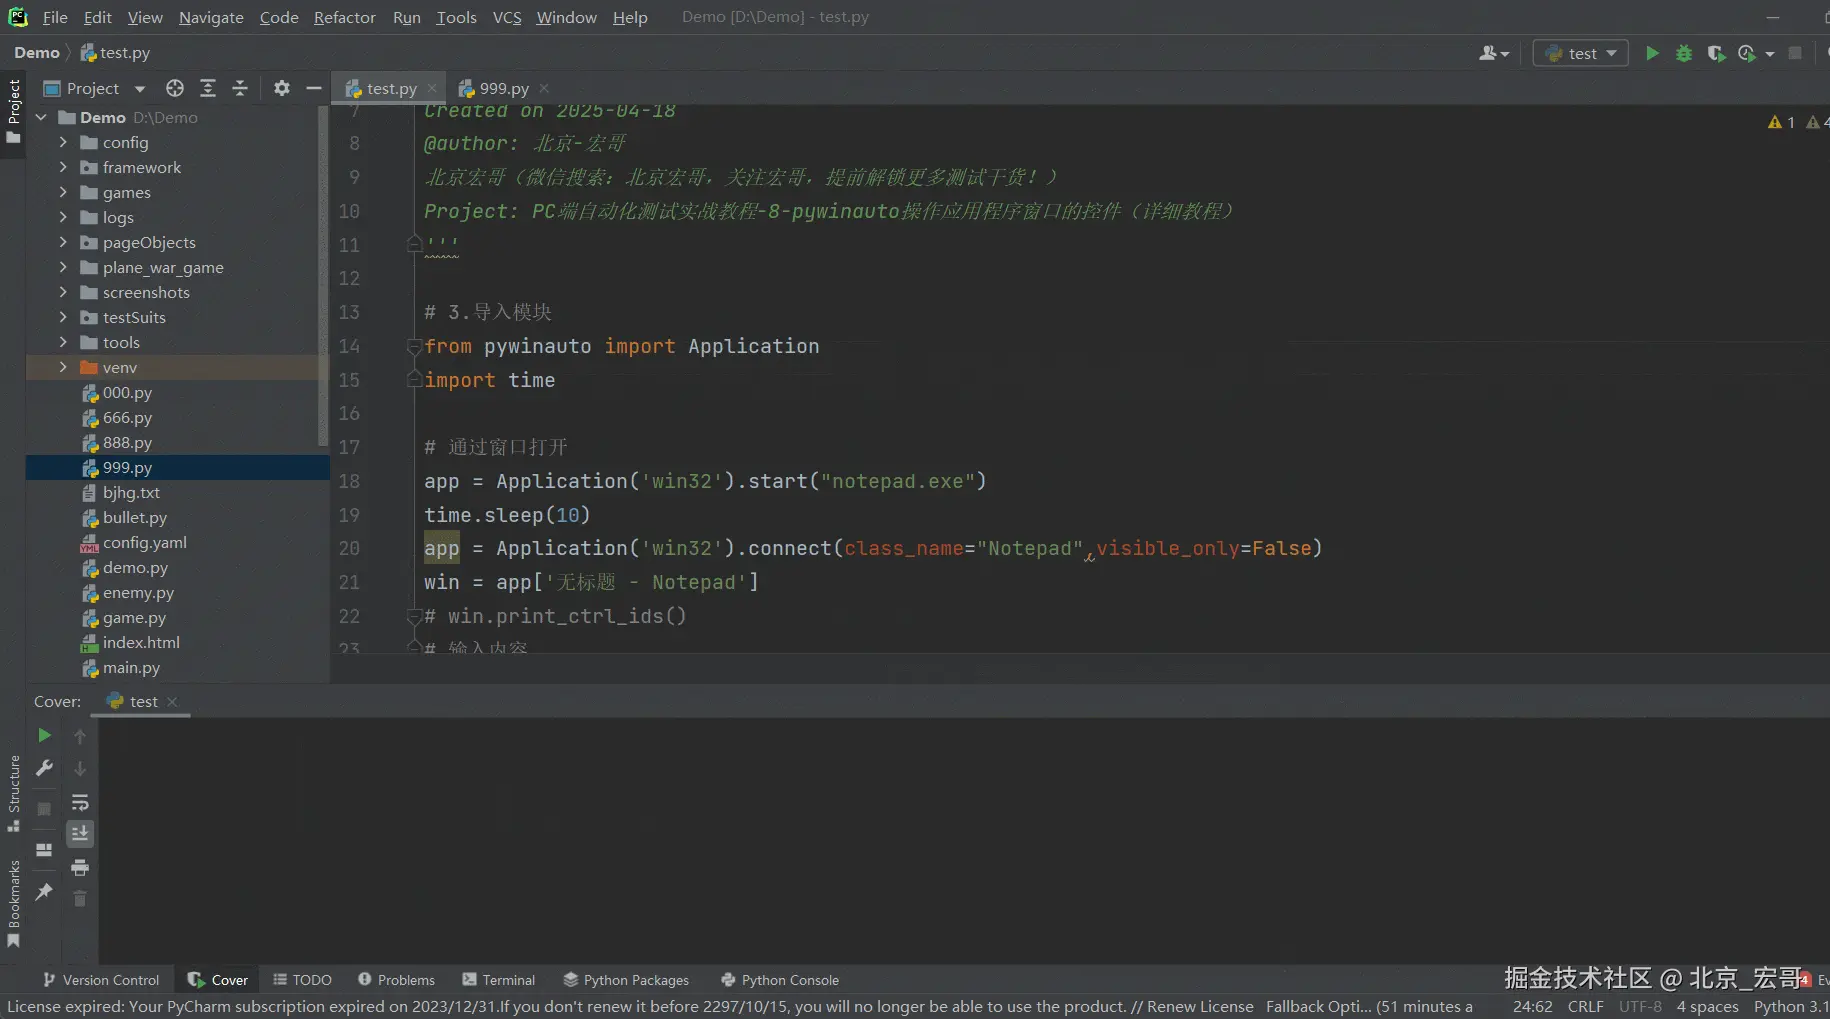
Task: Click the 24:62 cursor position in status bar
Action: click(1532, 1007)
